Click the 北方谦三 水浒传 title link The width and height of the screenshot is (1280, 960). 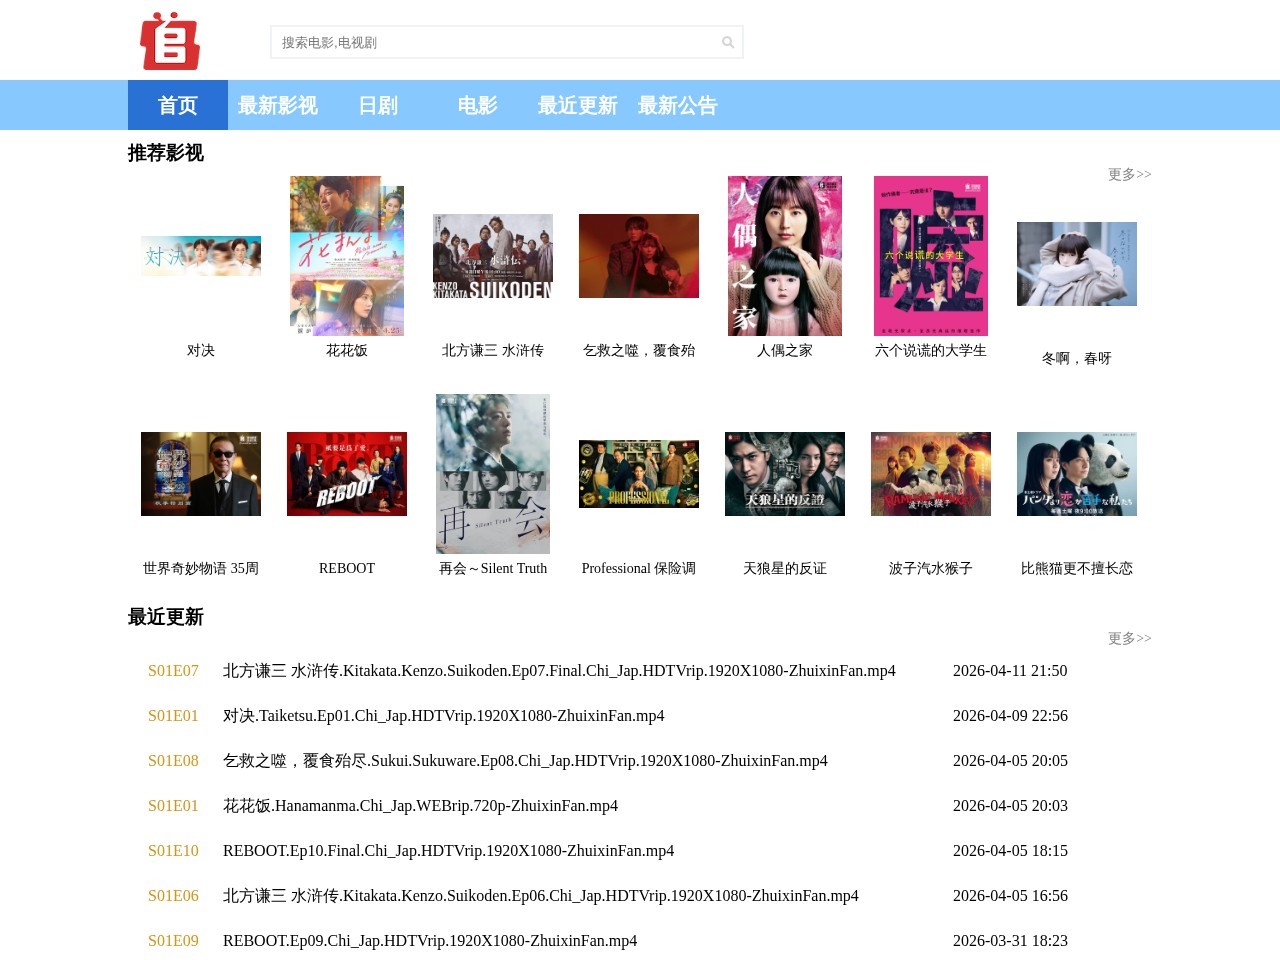point(492,350)
